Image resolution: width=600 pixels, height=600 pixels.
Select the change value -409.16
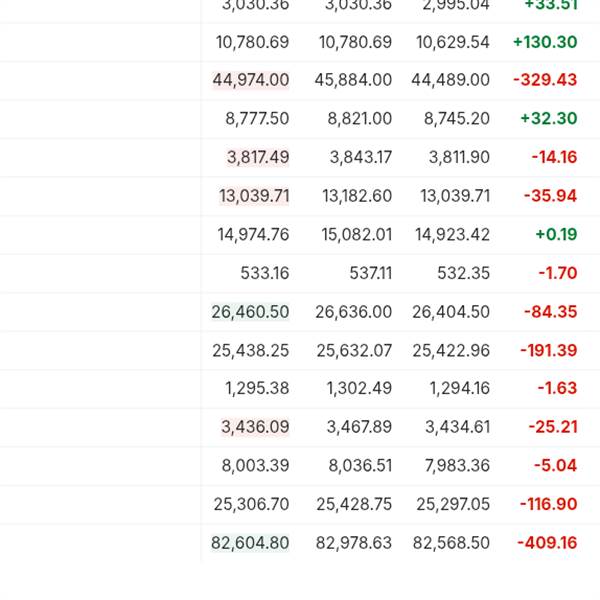547,543
